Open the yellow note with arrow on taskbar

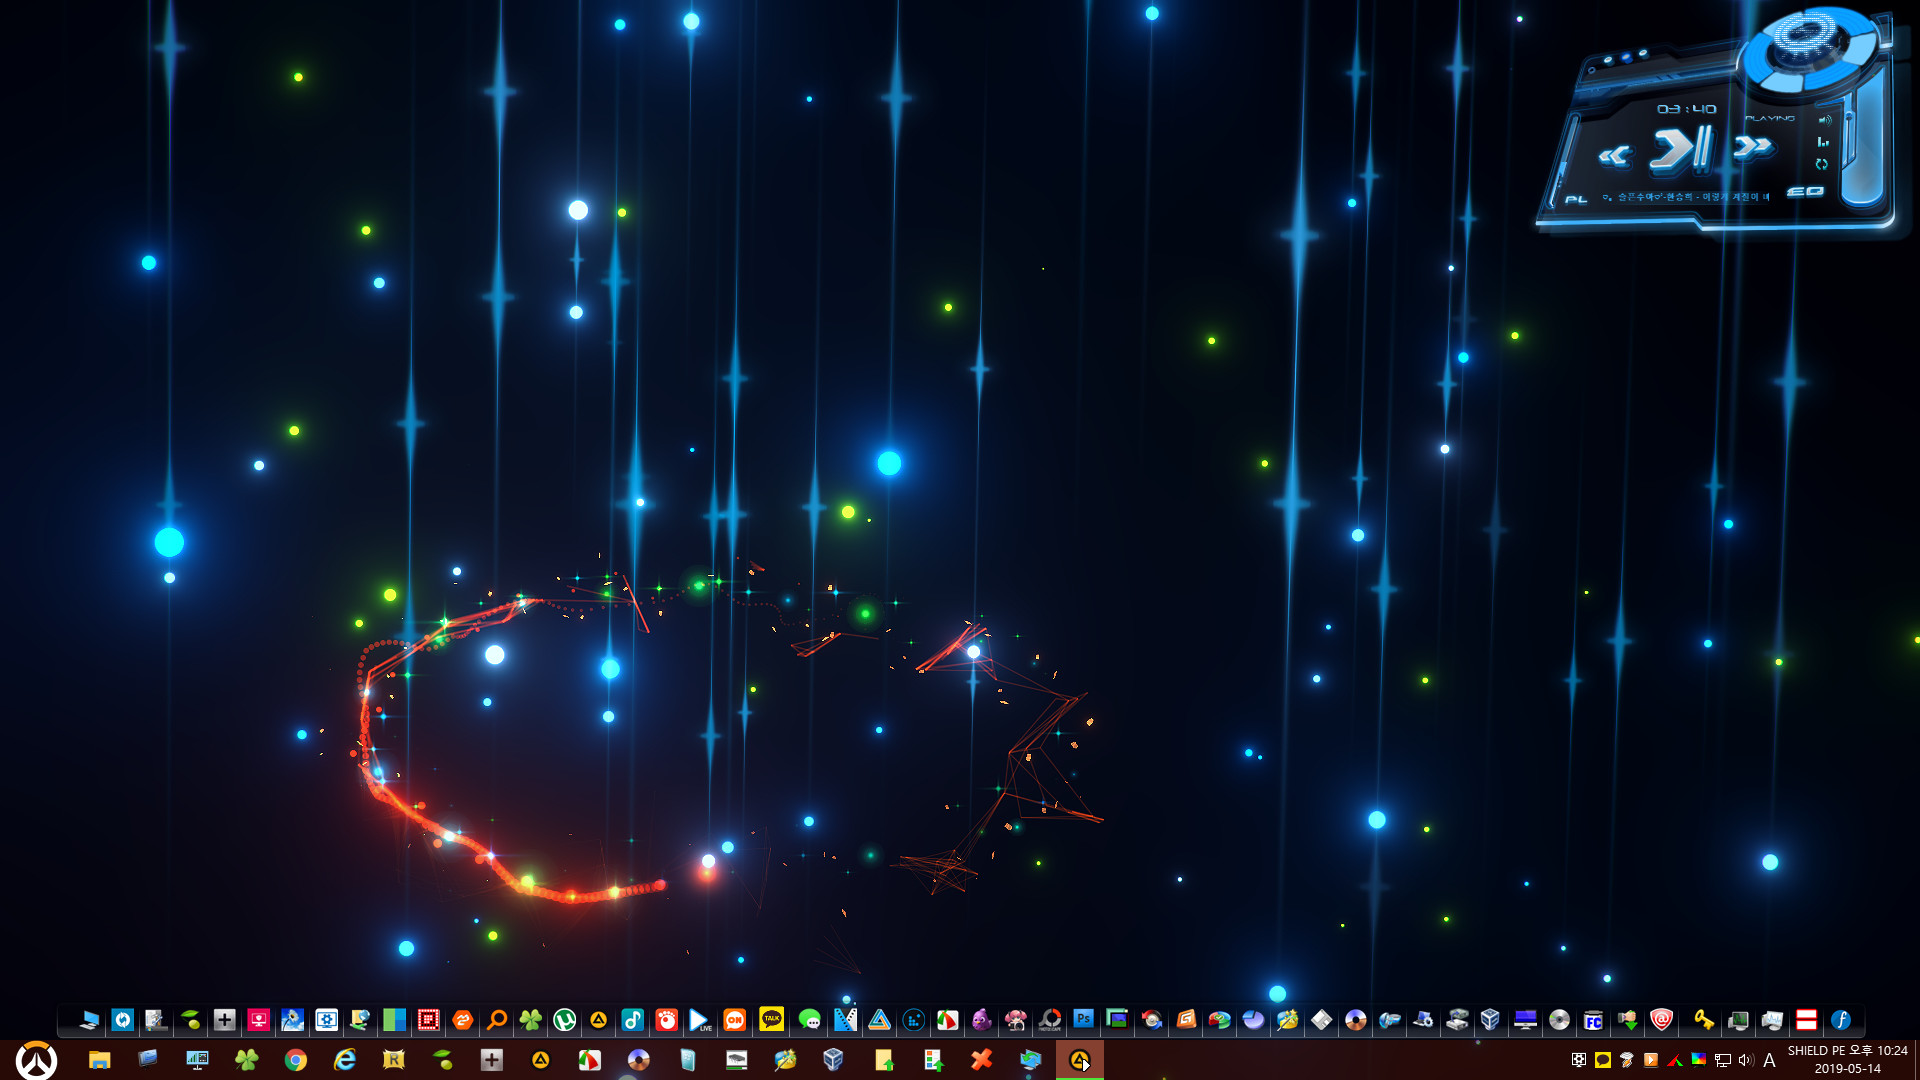click(883, 1060)
